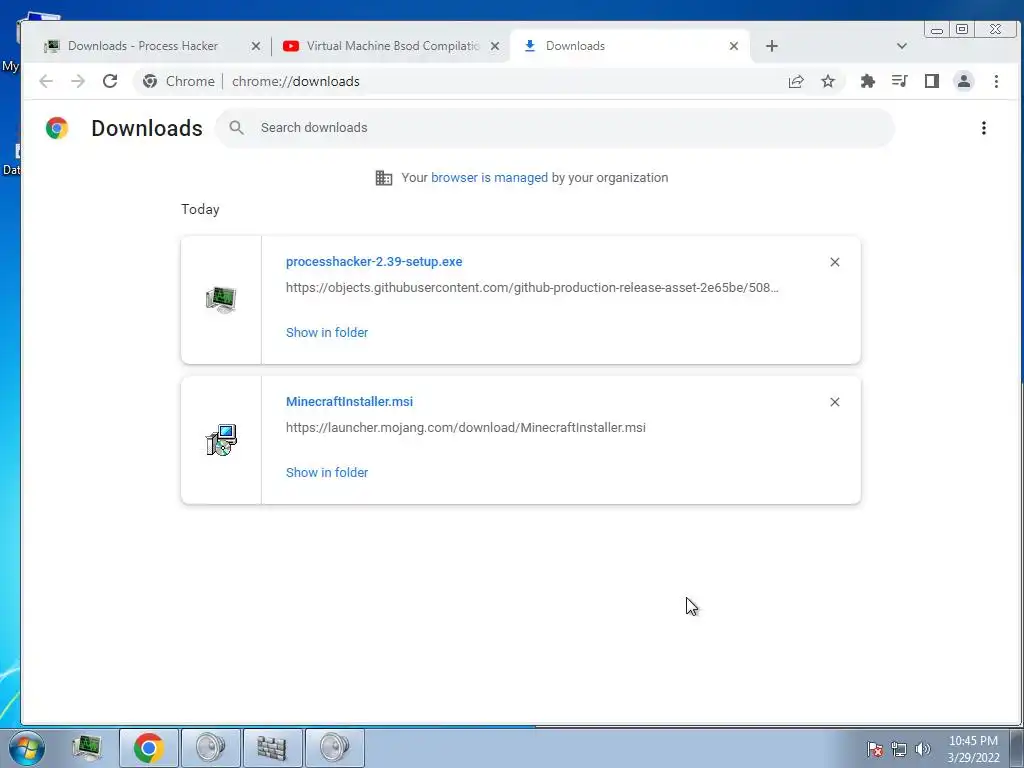This screenshot has width=1024, height=768.
Task: Click the MinecraftInstaller file icon thumbnail
Action: [x=221, y=440]
